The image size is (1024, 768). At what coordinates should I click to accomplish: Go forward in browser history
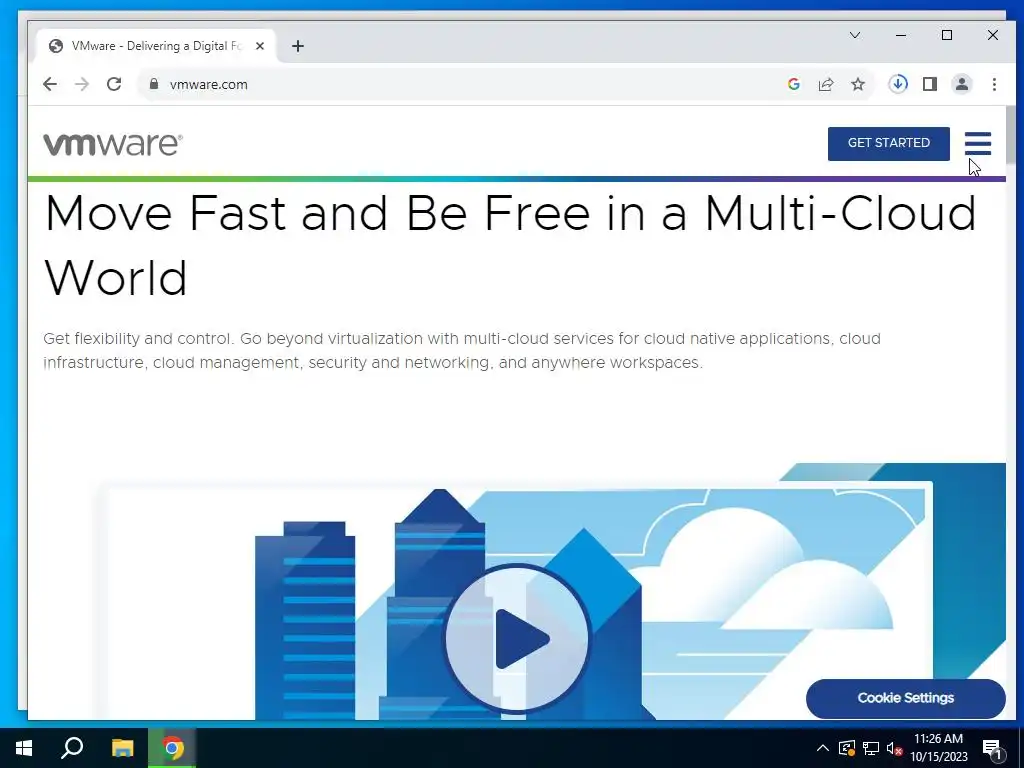pos(82,84)
